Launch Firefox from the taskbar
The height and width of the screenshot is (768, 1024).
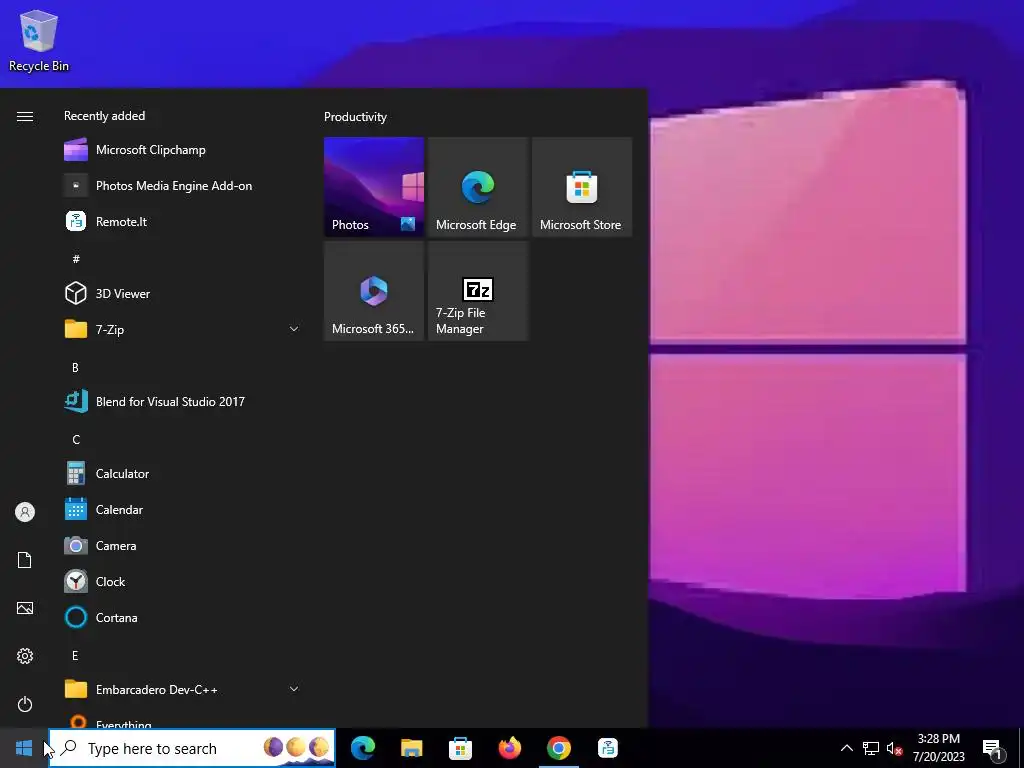[509, 748]
